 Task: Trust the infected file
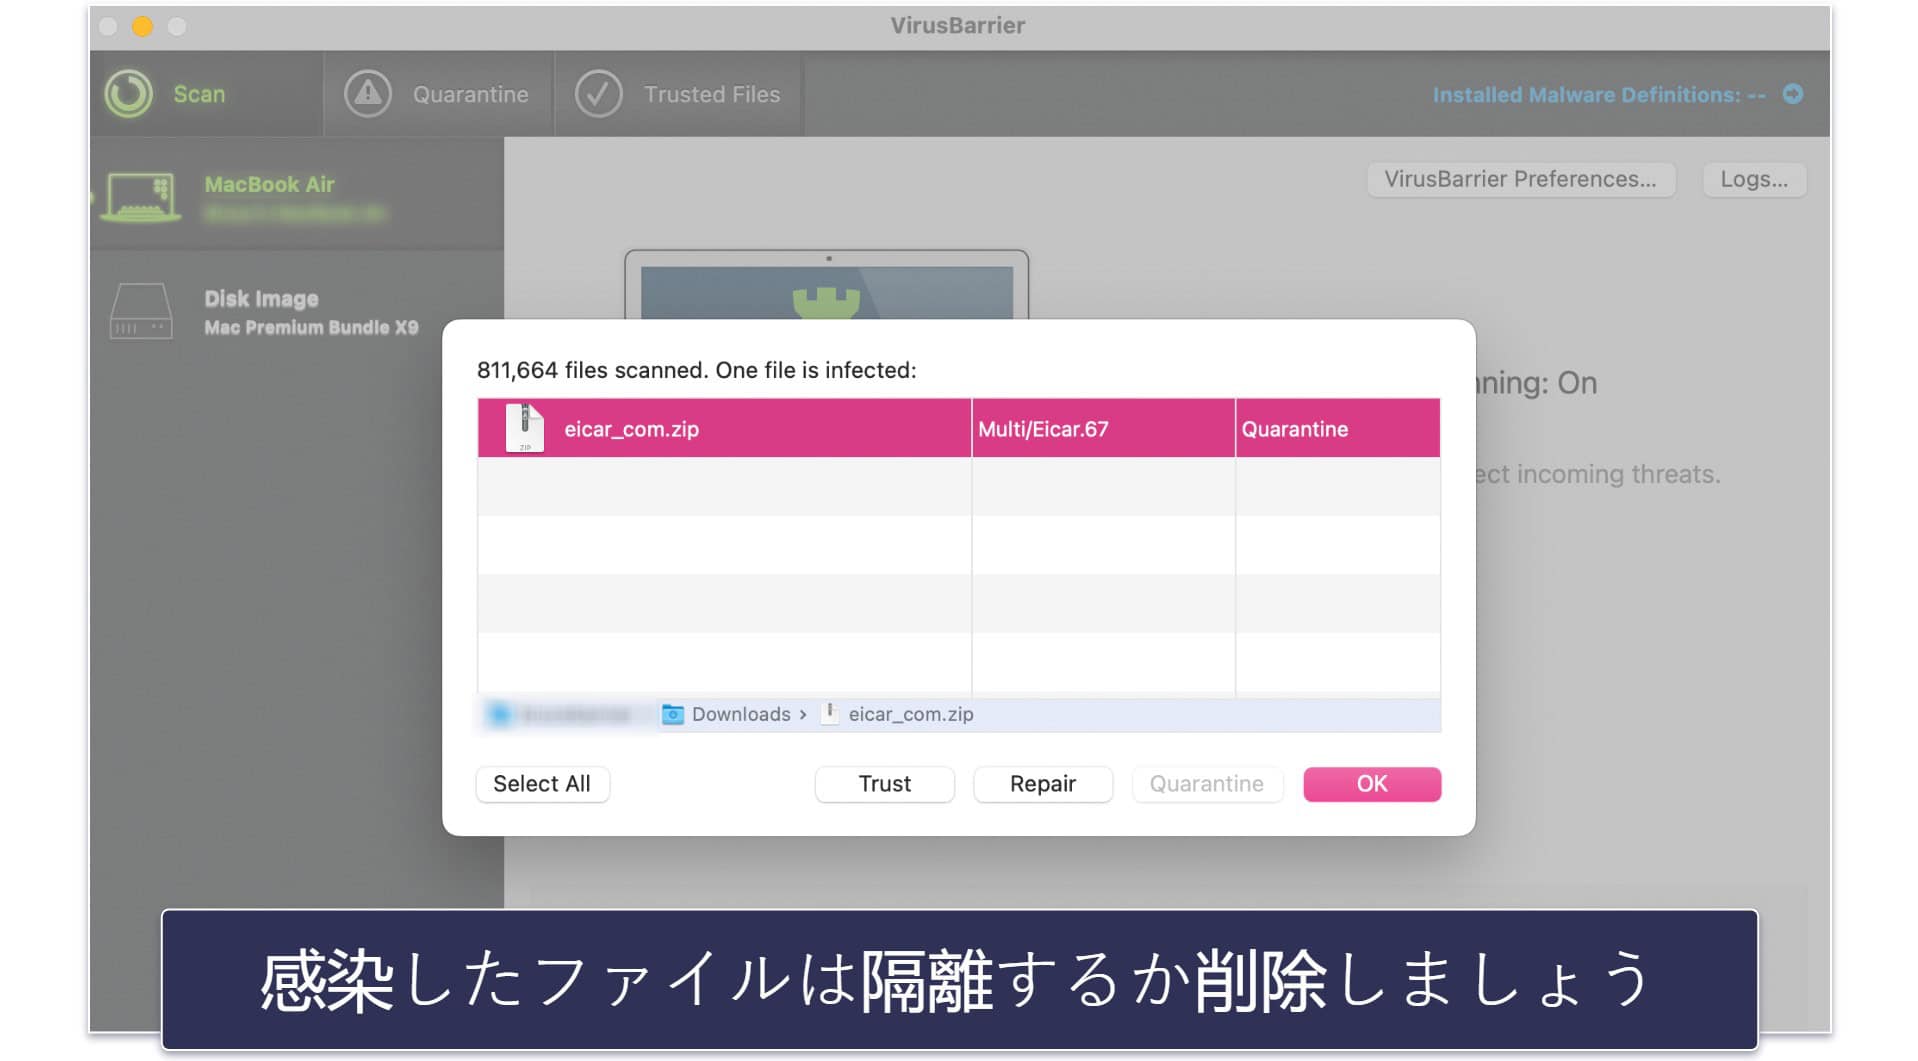885,784
